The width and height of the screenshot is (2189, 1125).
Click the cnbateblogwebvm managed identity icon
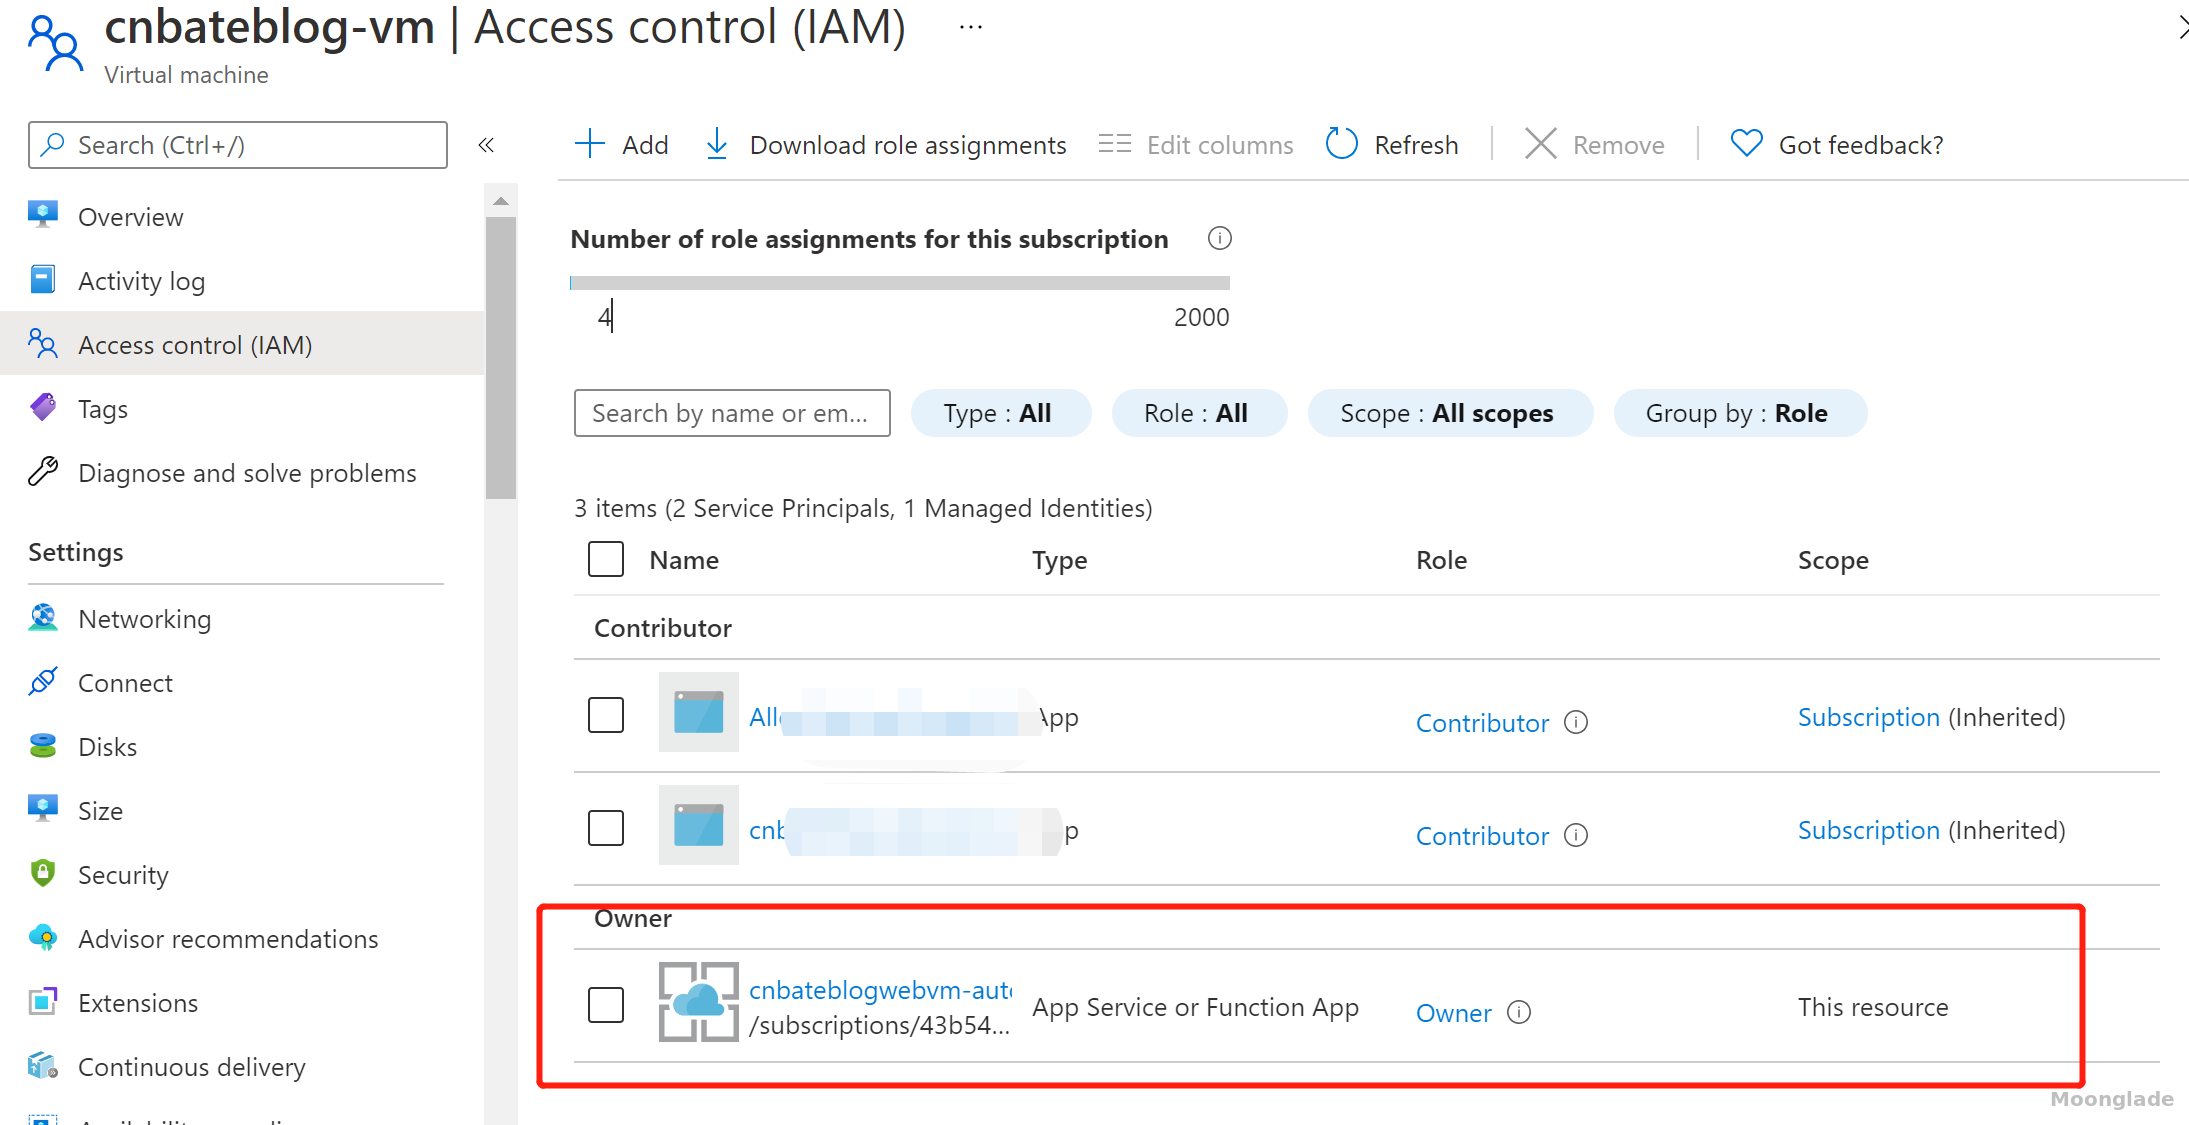pos(699,1002)
